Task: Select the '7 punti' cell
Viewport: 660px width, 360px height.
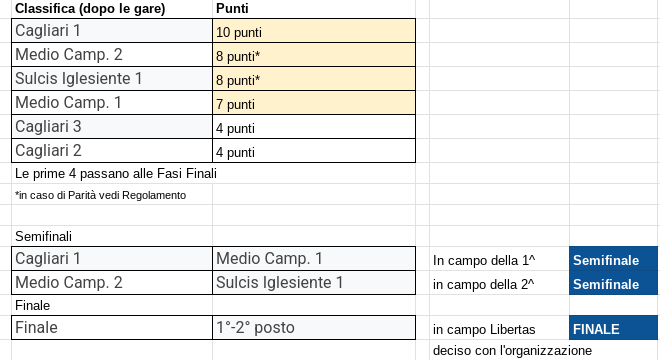Action: [314, 103]
